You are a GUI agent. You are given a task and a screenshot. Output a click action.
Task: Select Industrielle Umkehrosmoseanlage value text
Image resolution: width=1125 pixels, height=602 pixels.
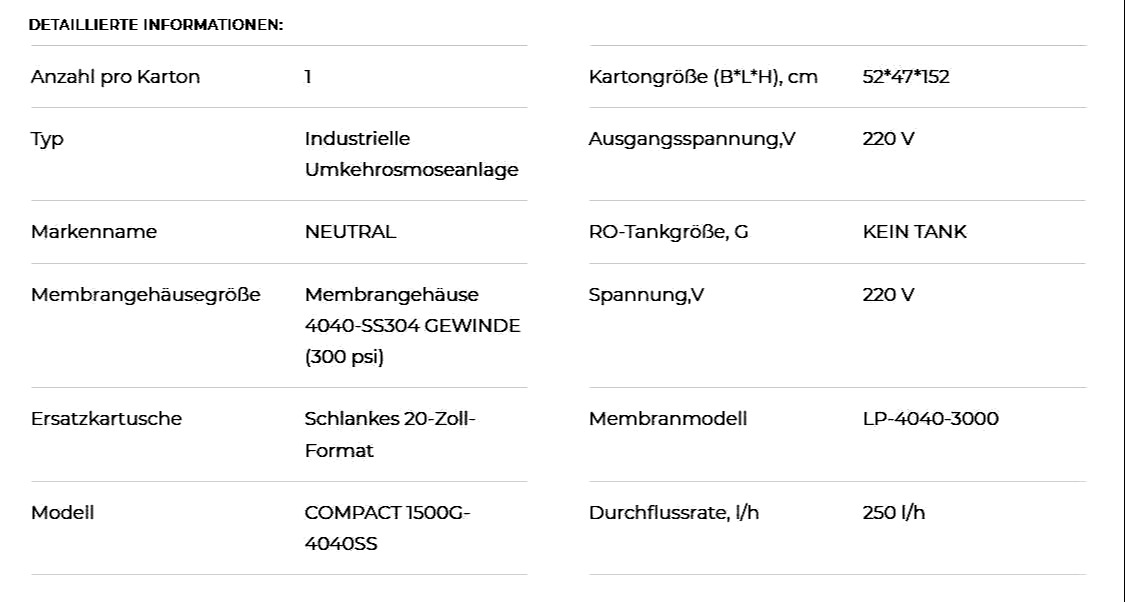click(x=412, y=154)
